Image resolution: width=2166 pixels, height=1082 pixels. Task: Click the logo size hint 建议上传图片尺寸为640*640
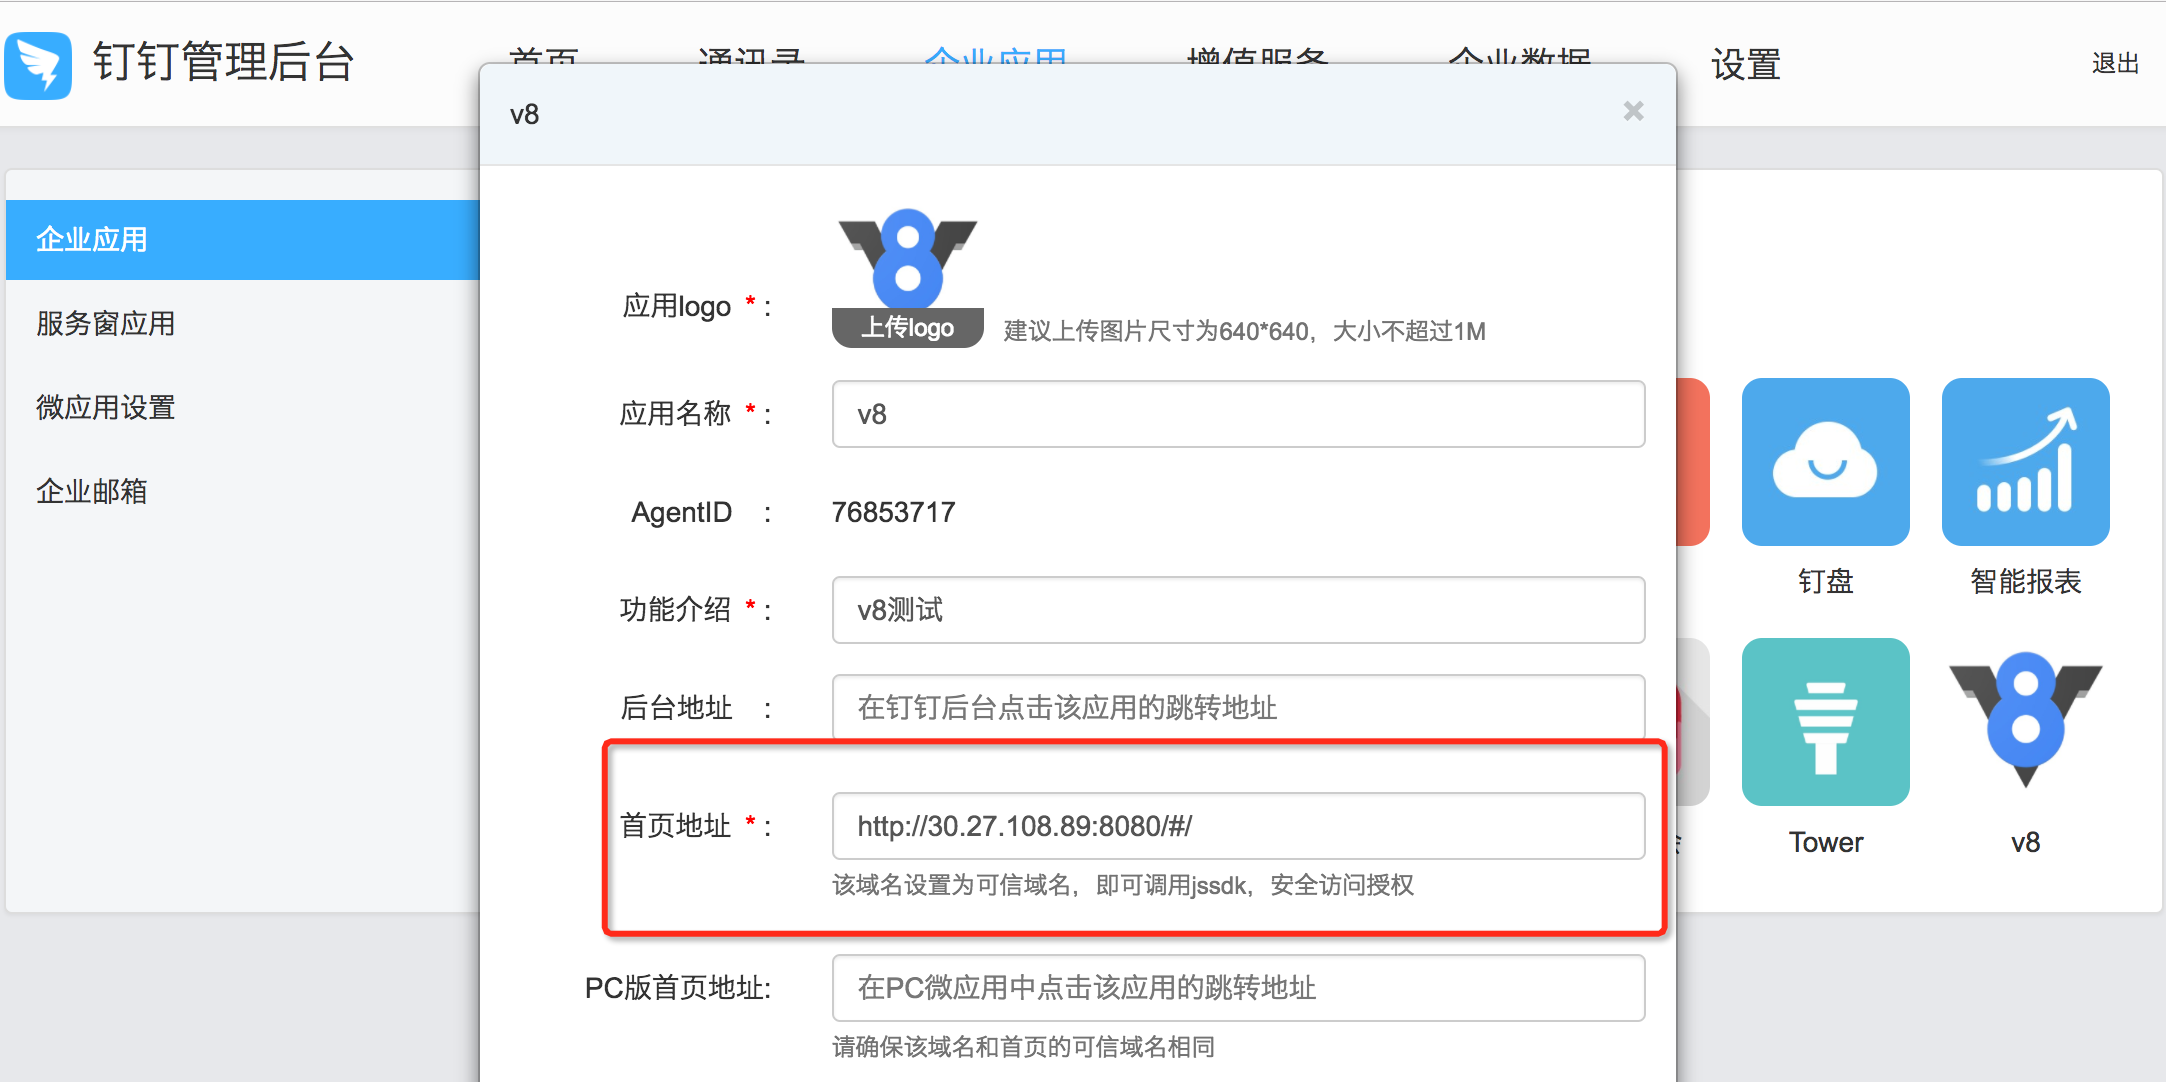pyautogui.click(x=1244, y=331)
